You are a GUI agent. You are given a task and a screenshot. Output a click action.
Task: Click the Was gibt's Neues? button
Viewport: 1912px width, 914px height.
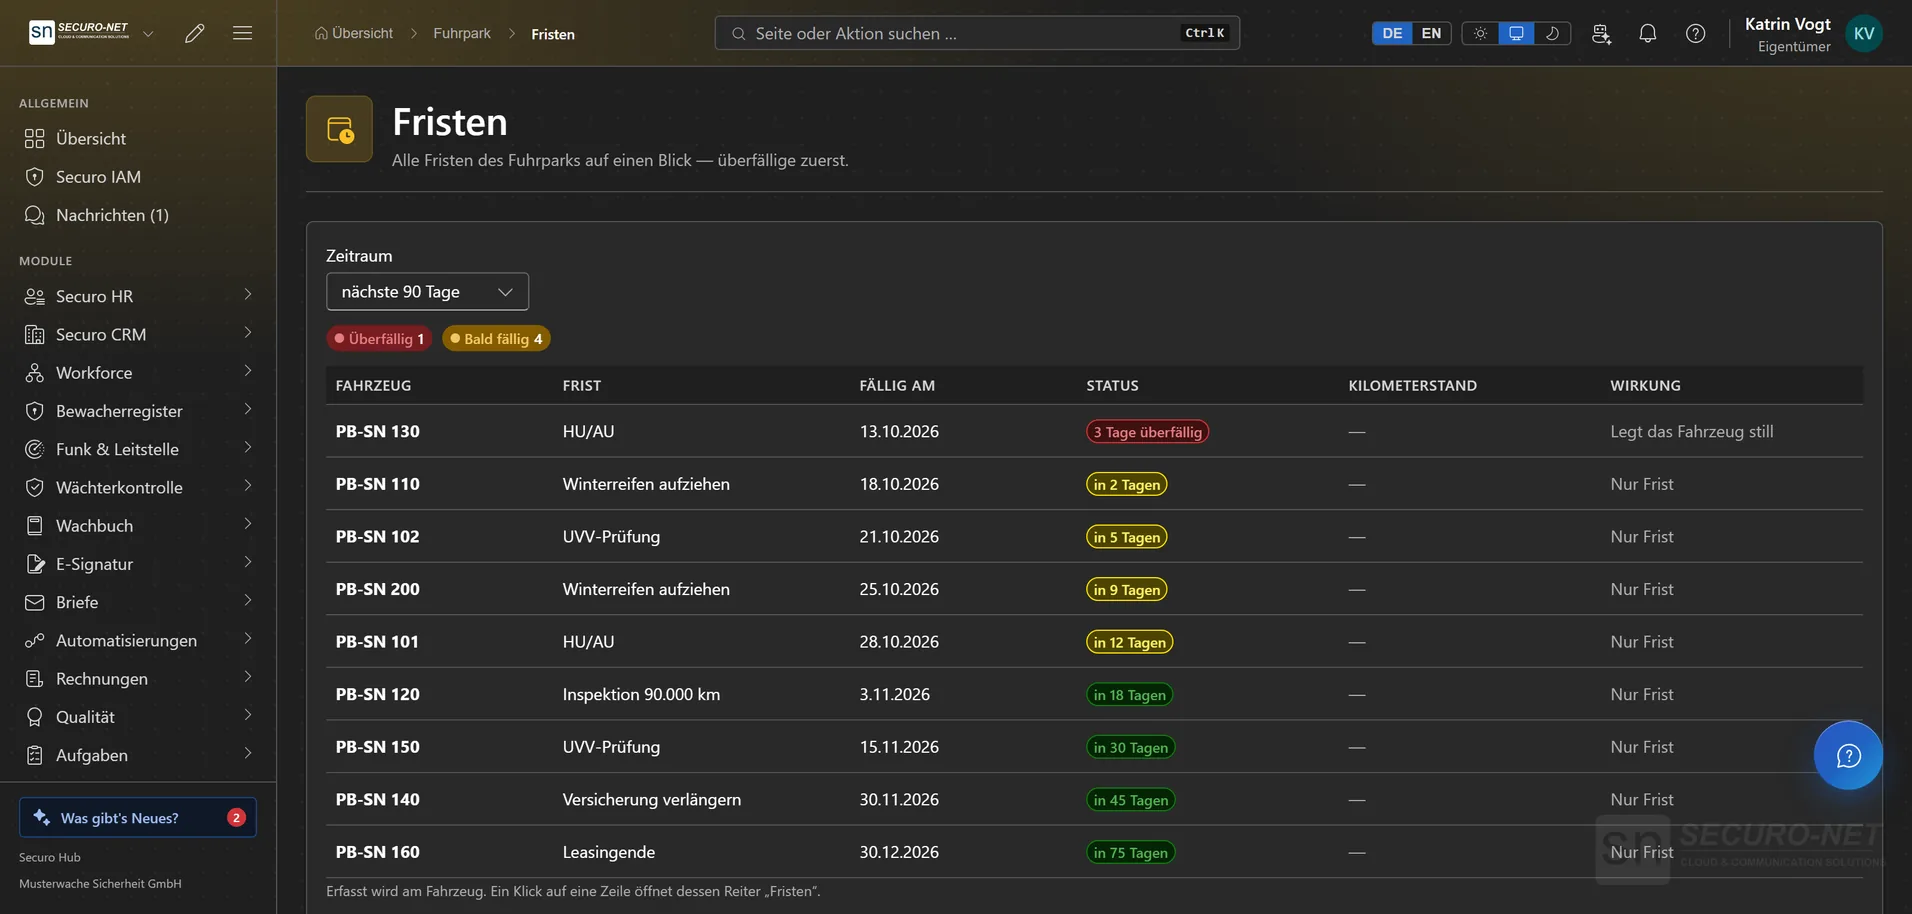[138, 817]
